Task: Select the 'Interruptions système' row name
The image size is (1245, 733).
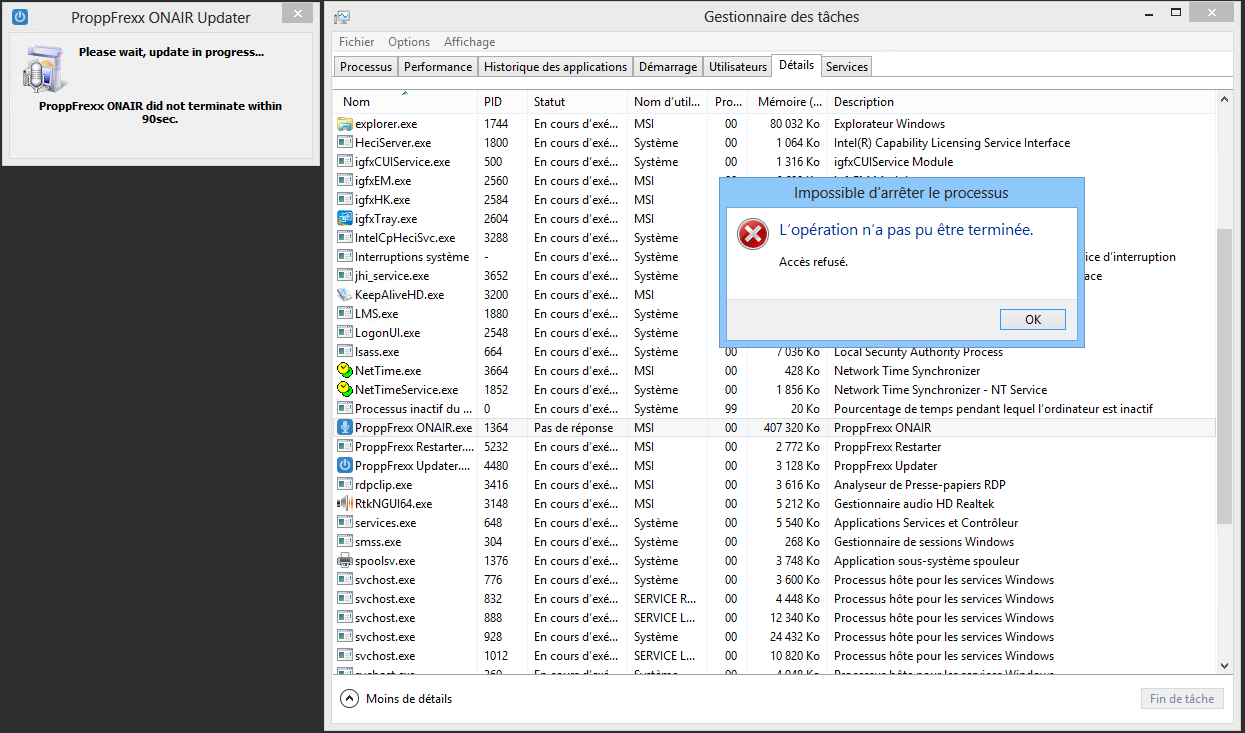Action: [x=412, y=257]
